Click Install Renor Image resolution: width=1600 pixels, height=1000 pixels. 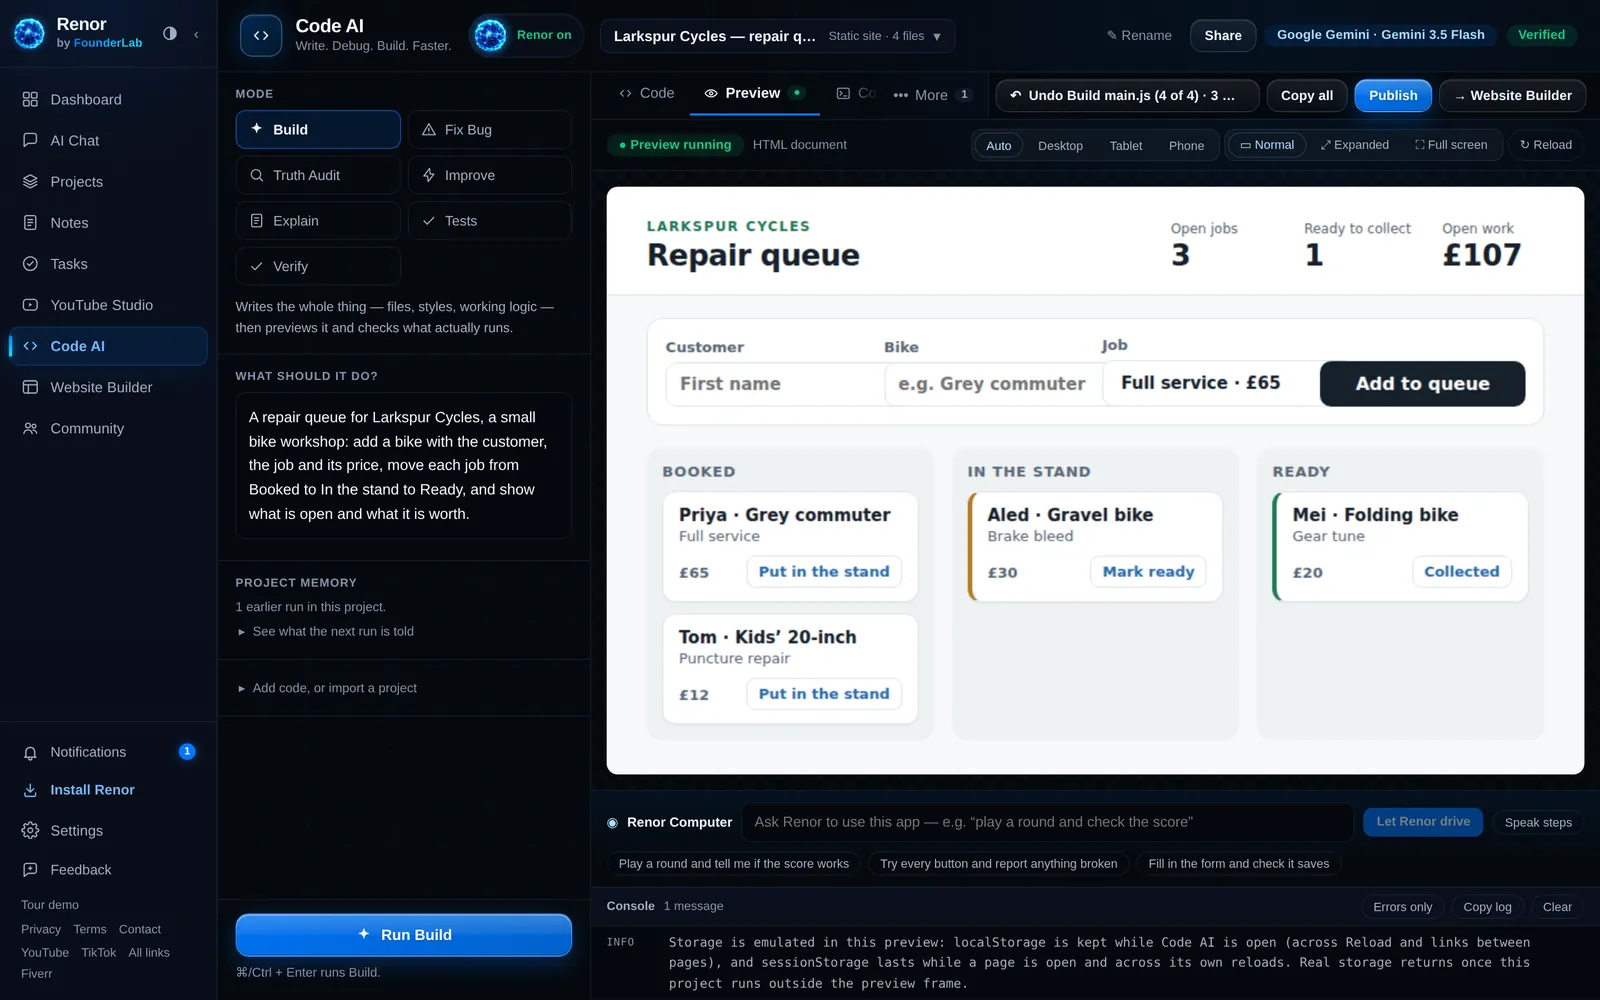[x=108, y=790]
